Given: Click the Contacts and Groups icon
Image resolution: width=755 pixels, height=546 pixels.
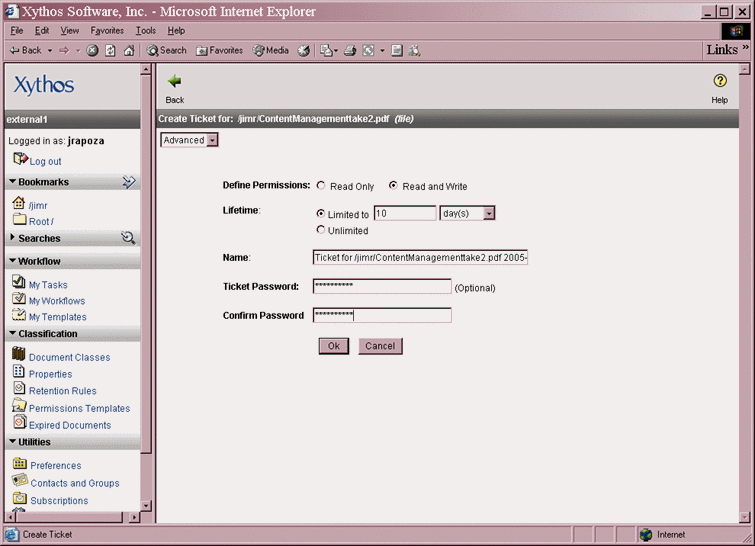Looking at the screenshot, I should (20, 480).
